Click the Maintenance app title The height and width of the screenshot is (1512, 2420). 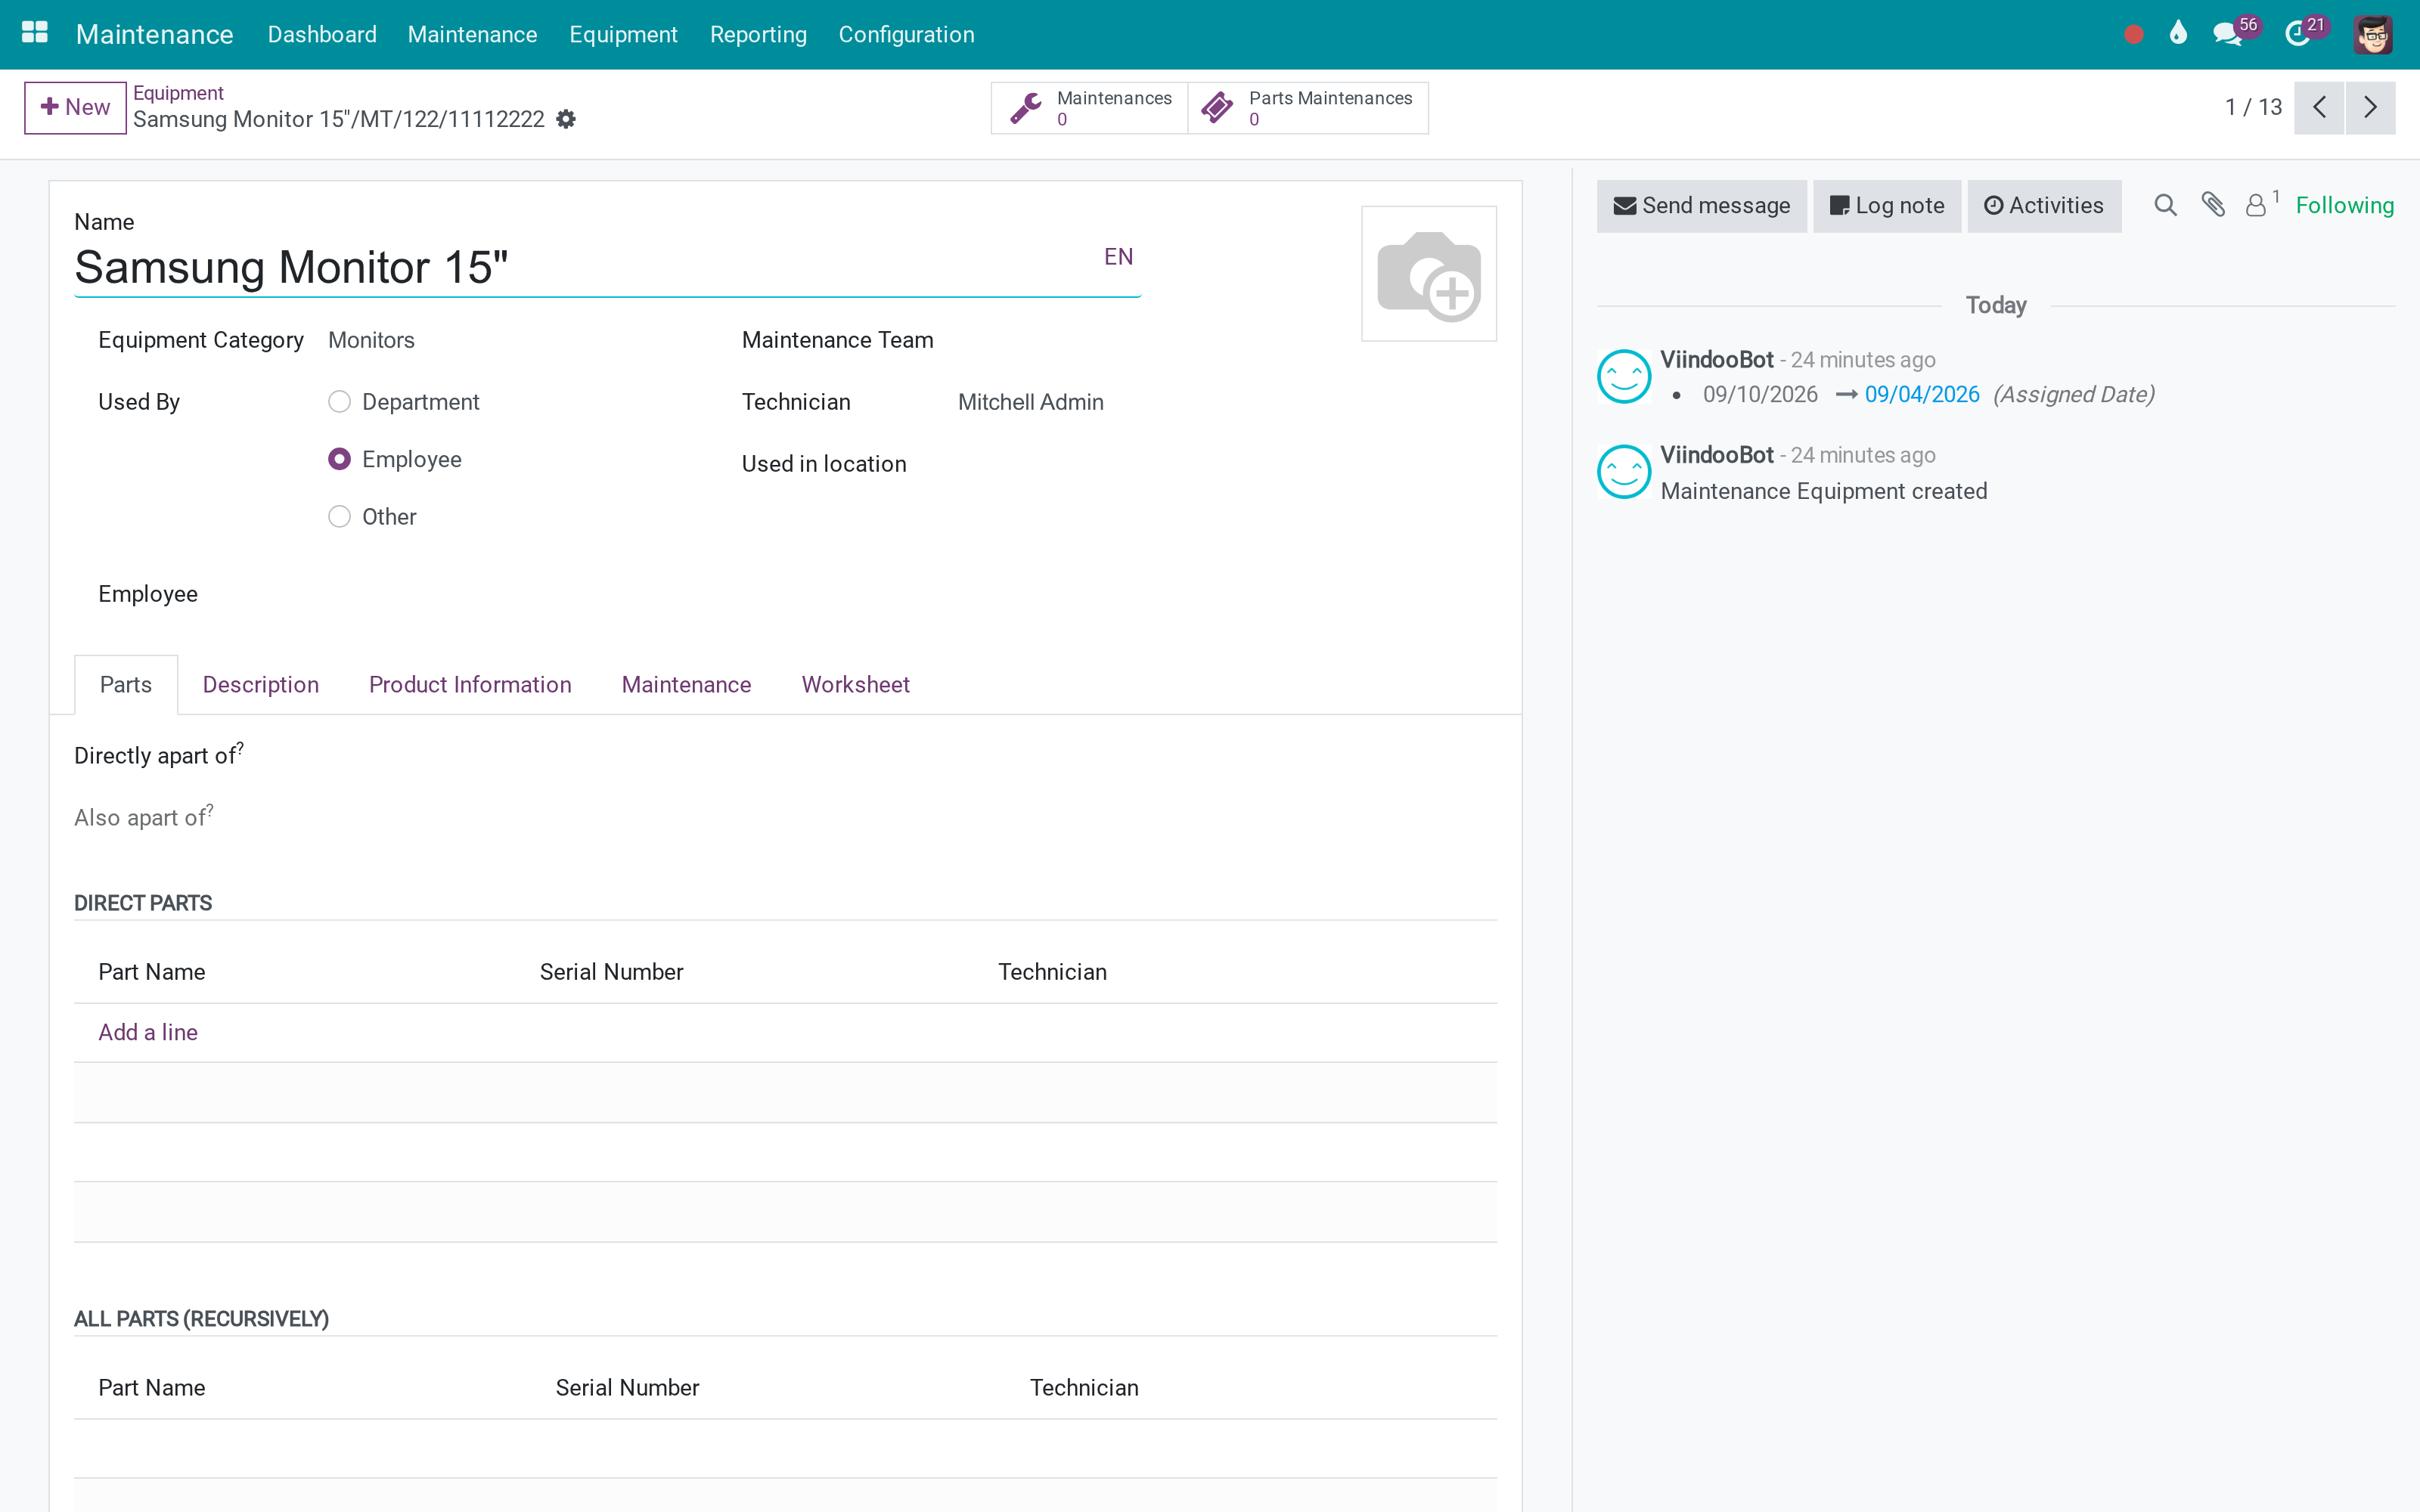pyautogui.click(x=154, y=34)
